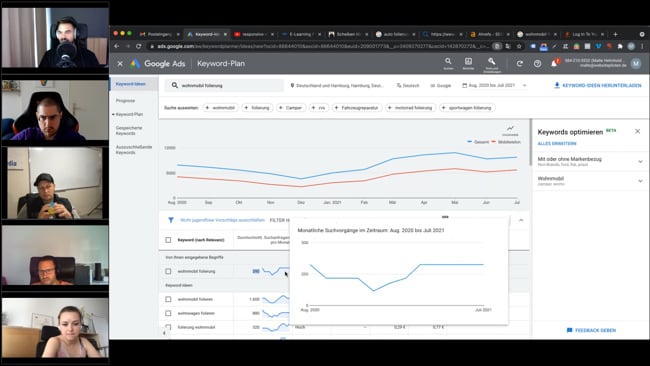This screenshot has height=366, width=650.
Task: Click the feedback icon beside Feedback geben
Action: point(569,330)
